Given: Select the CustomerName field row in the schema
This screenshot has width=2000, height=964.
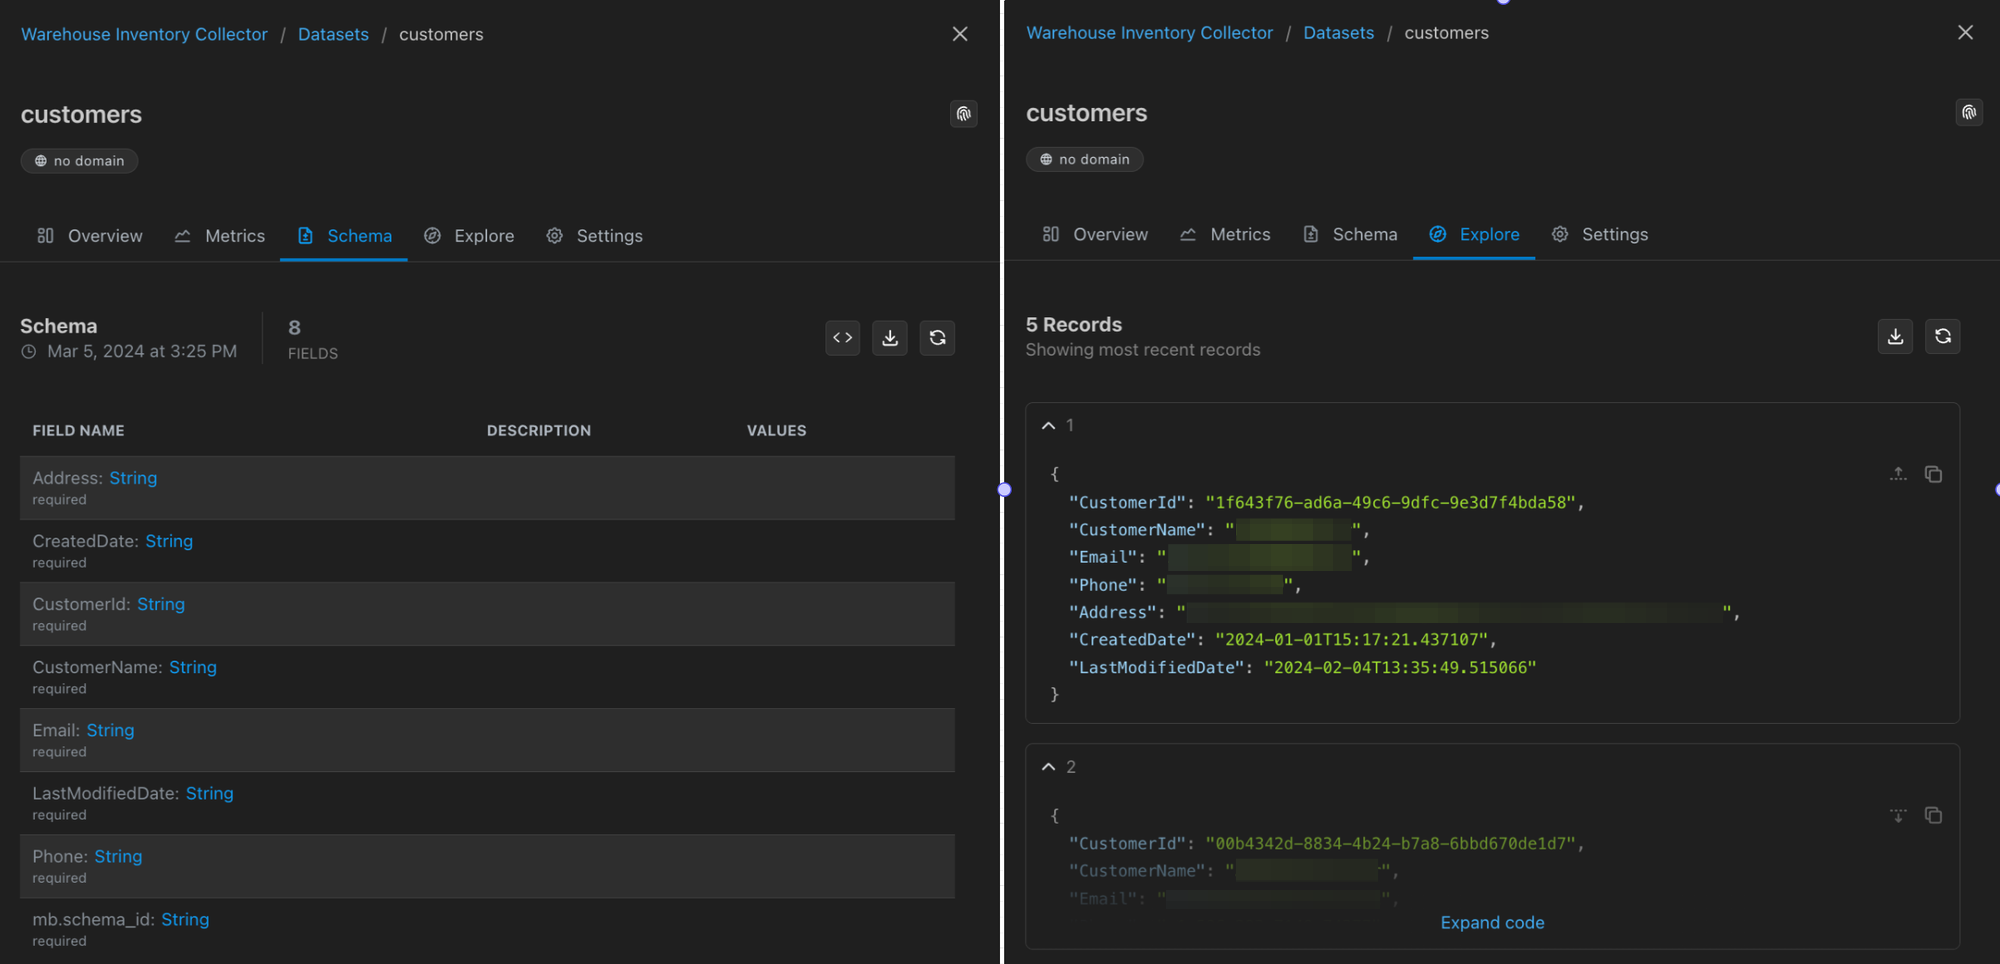Looking at the screenshot, I should 487,677.
